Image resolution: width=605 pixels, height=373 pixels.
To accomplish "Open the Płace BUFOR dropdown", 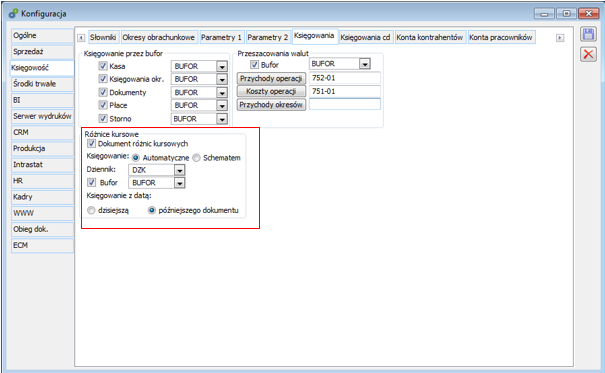I will point(222,105).
